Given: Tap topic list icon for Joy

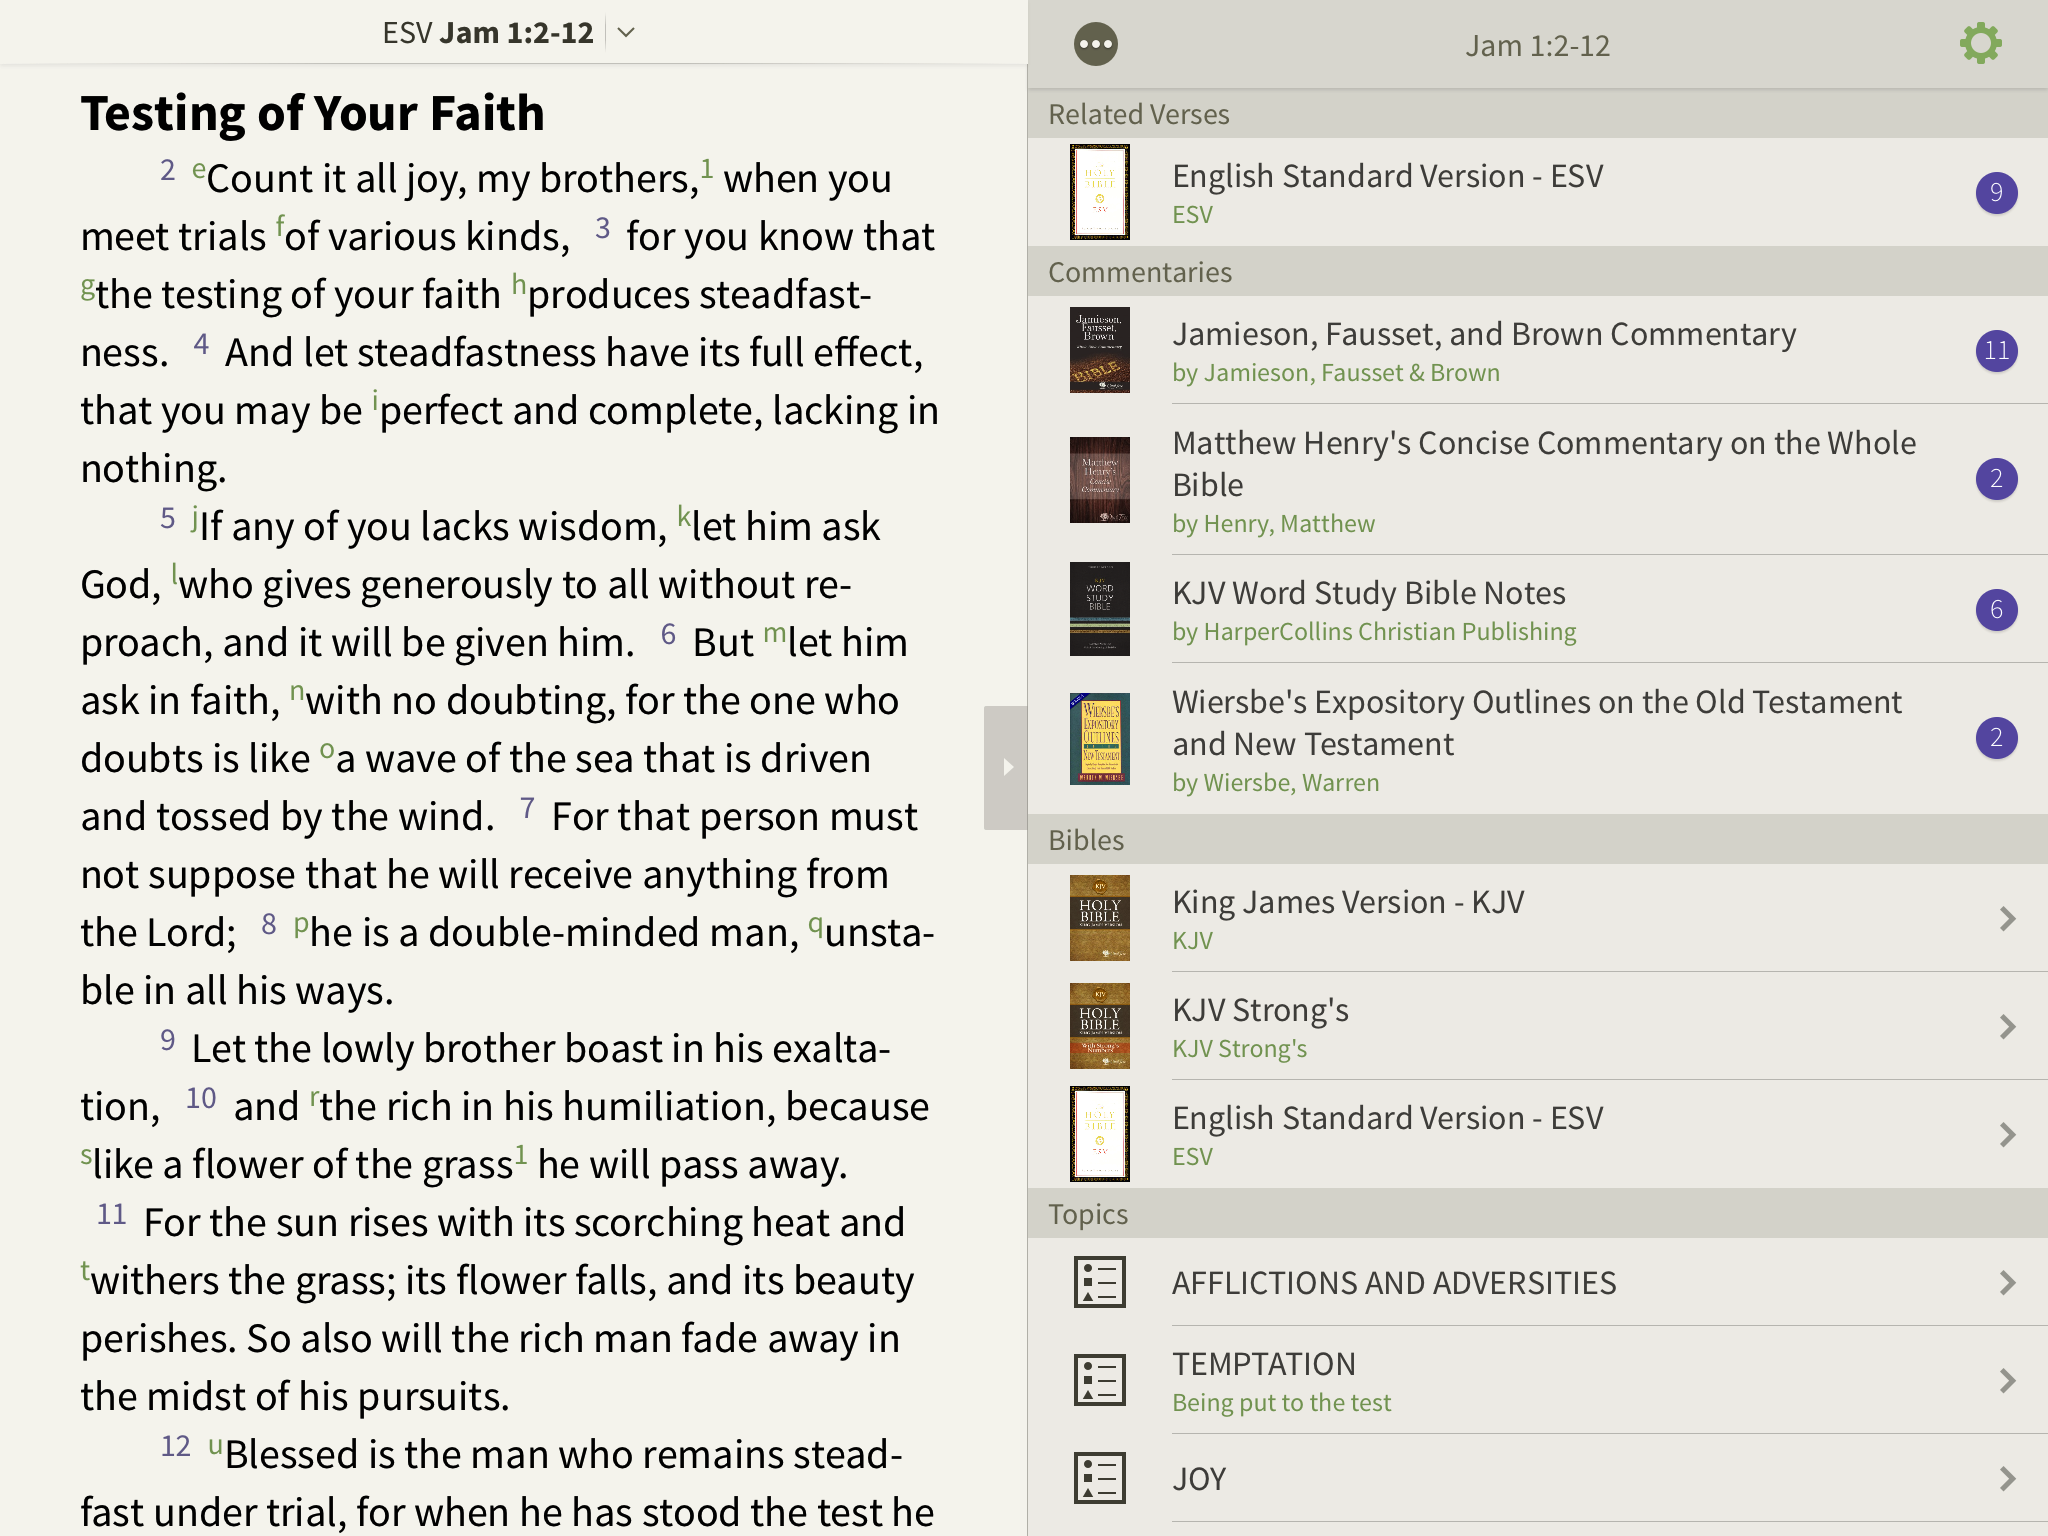Looking at the screenshot, I should 1099,1478.
